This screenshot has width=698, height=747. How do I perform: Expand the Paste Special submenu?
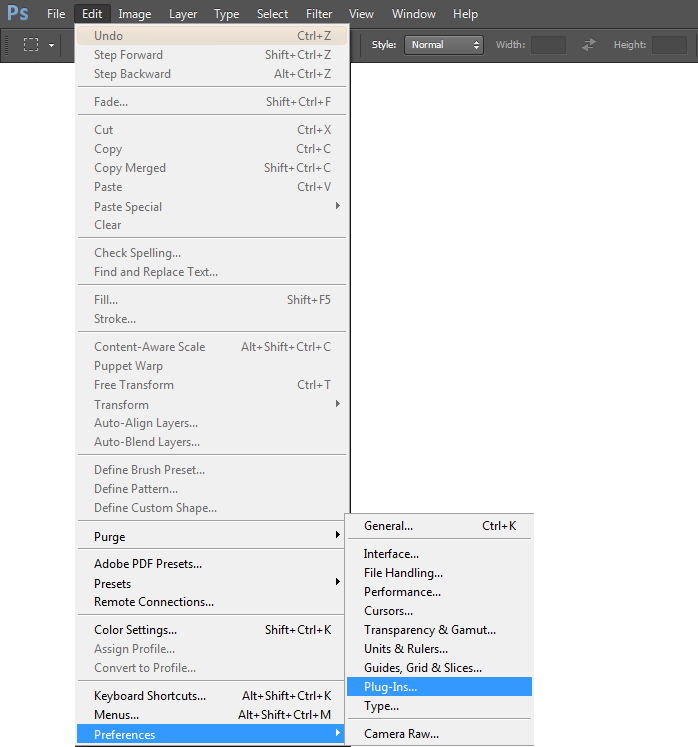point(212,206)
